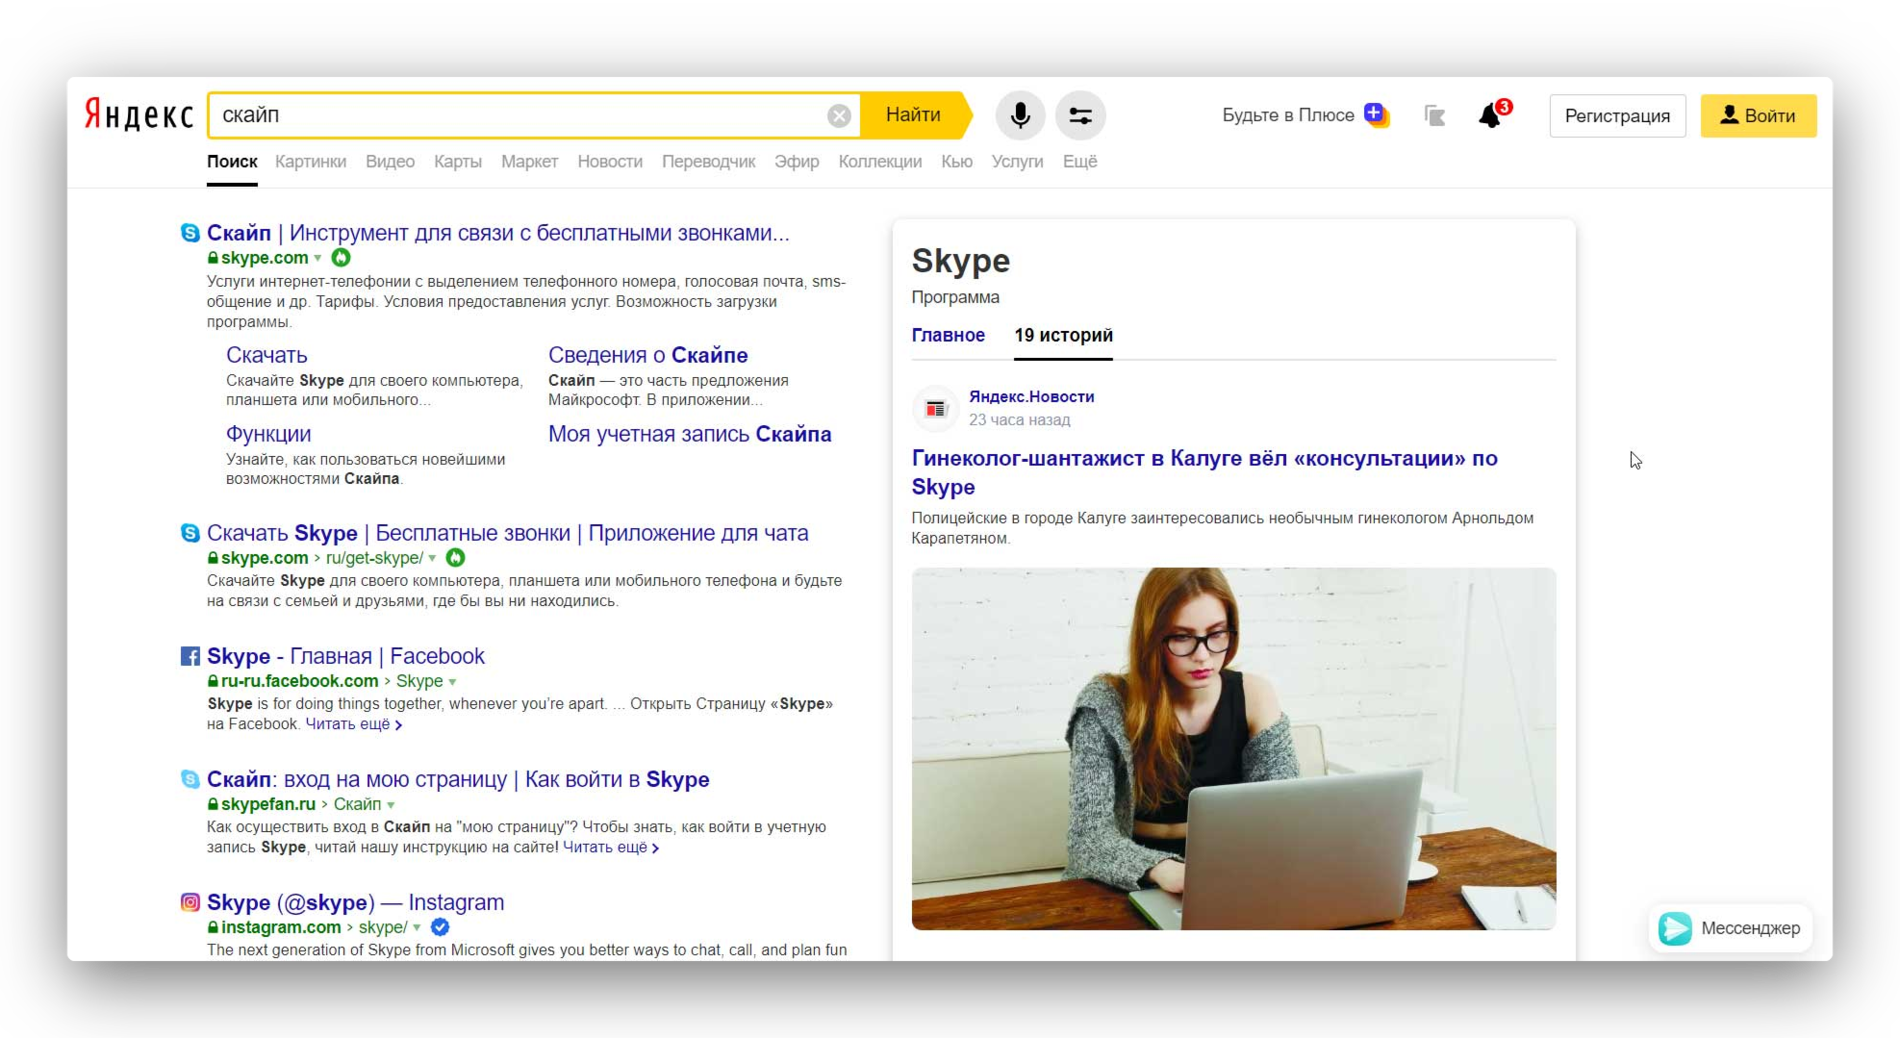Open 'Скайп | Инструмент для связи' result title
Image resolution: width=1900 pixels, height=1038 pixels.
click(x=498, y=233)
